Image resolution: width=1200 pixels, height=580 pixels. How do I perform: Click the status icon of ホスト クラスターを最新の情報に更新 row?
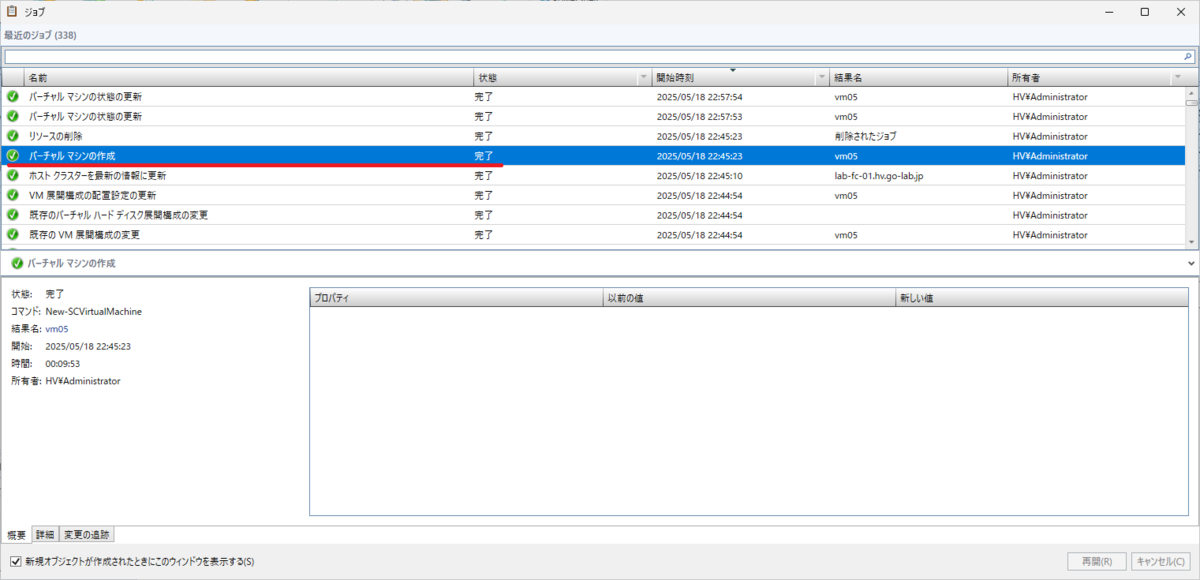[13, 175]
